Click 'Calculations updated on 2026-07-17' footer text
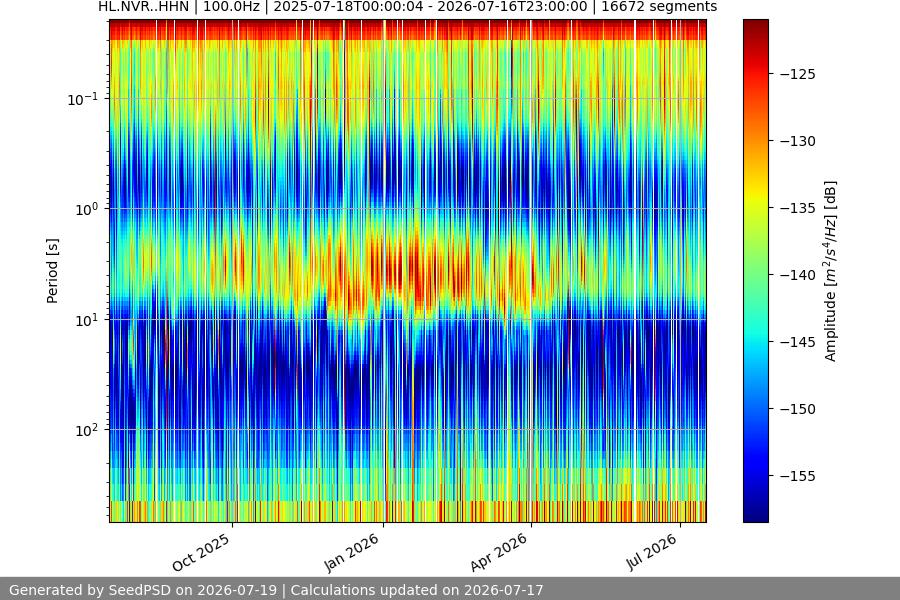The height and width of the screenshot is (600, 900). pyautogui.click(x=417, y=590)
